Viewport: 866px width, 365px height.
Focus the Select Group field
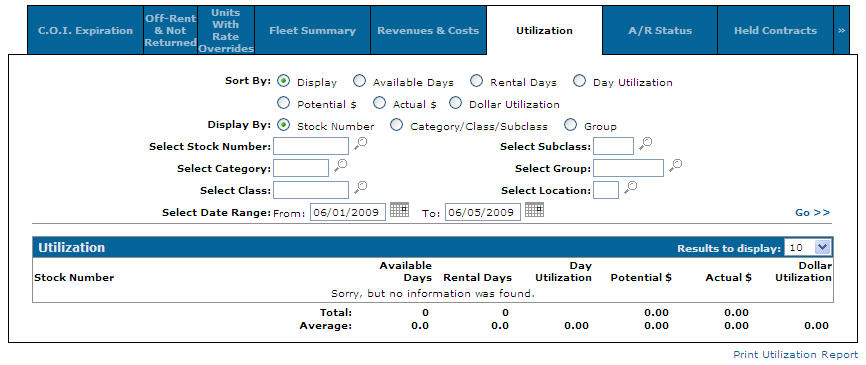(629, 168)
